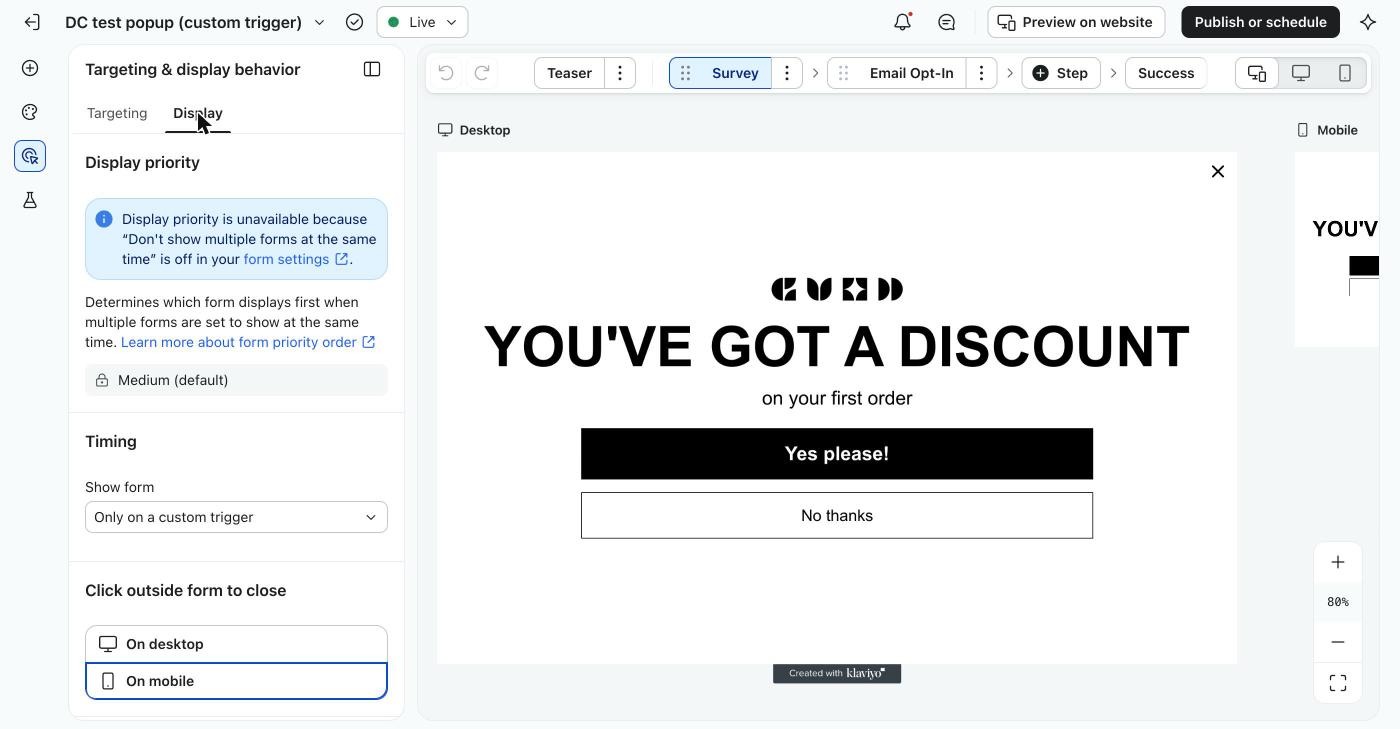Image resolution: width=1400 pixels, height=729 pixels.
Task: Click the Mobile preview thumbnail
Action: point(1337,250)
